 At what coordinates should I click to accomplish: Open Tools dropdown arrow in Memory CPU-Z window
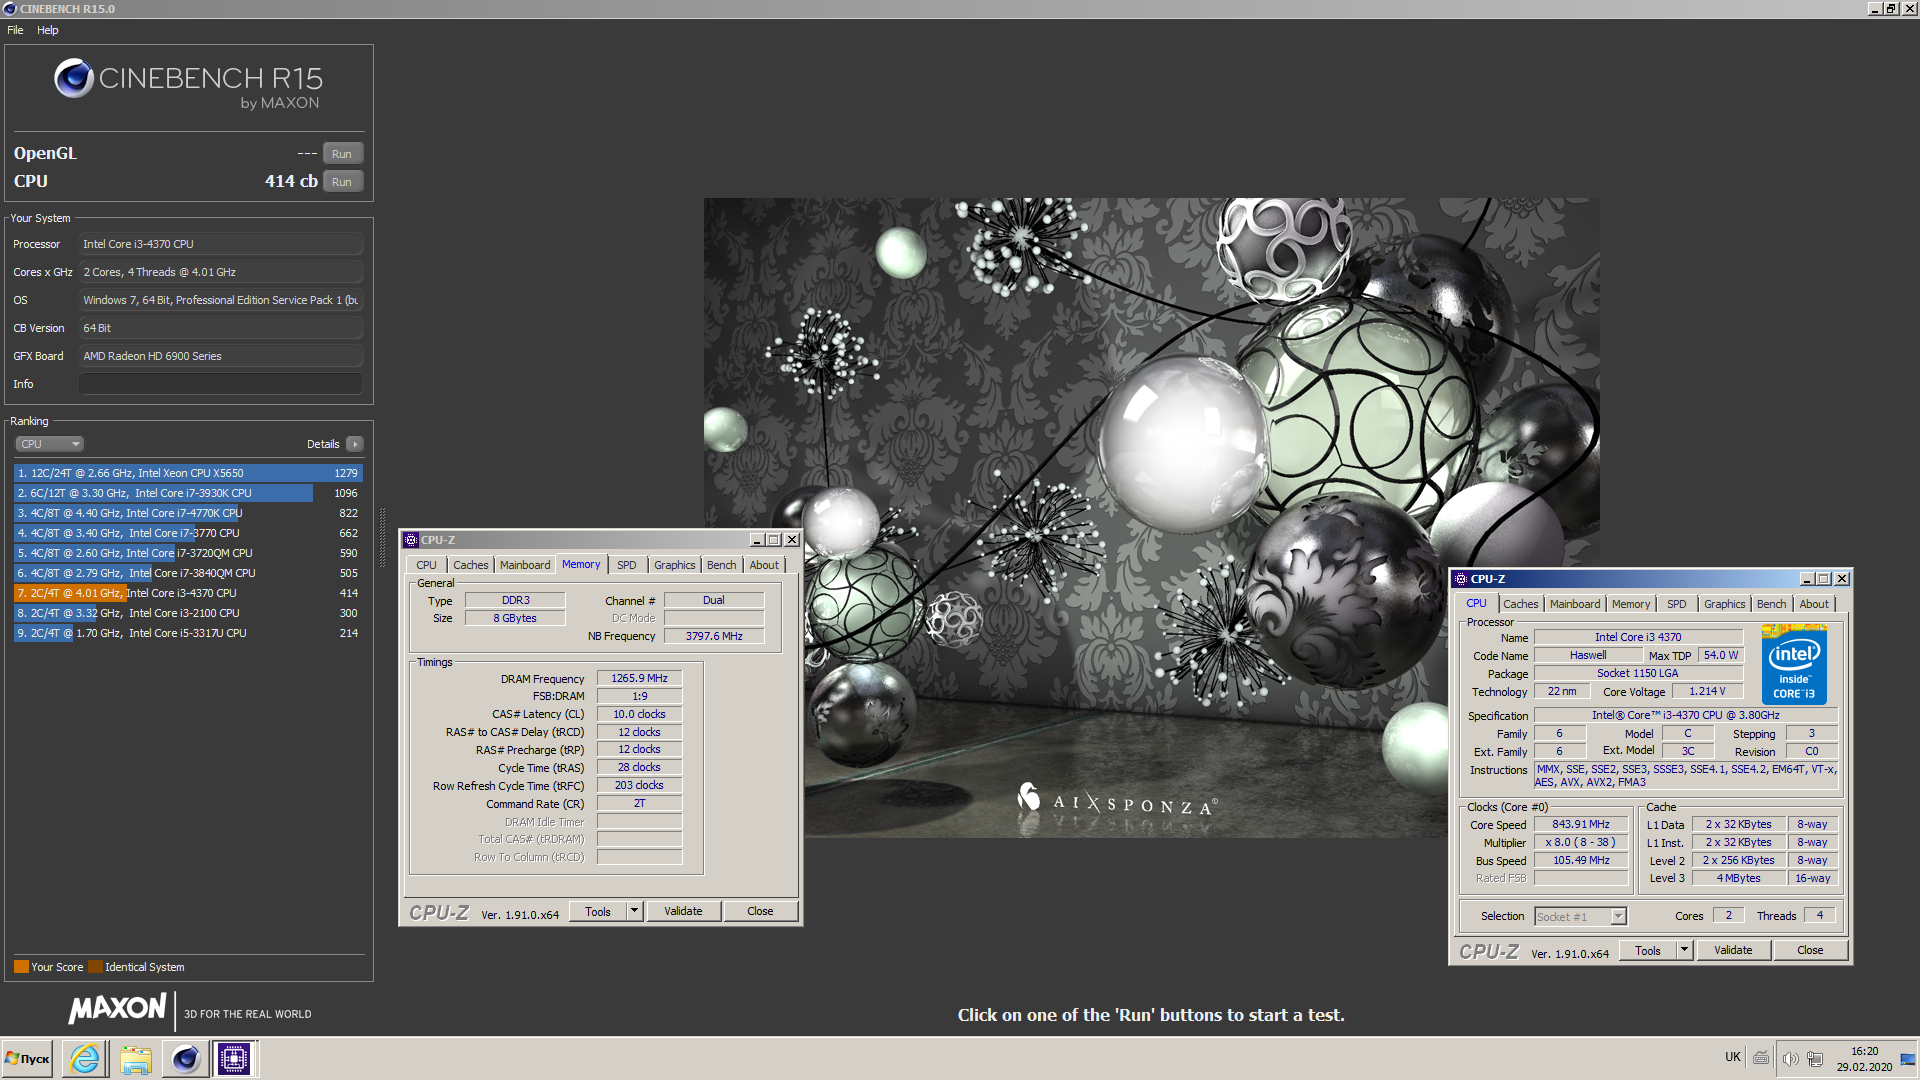[x=634, y=911]
